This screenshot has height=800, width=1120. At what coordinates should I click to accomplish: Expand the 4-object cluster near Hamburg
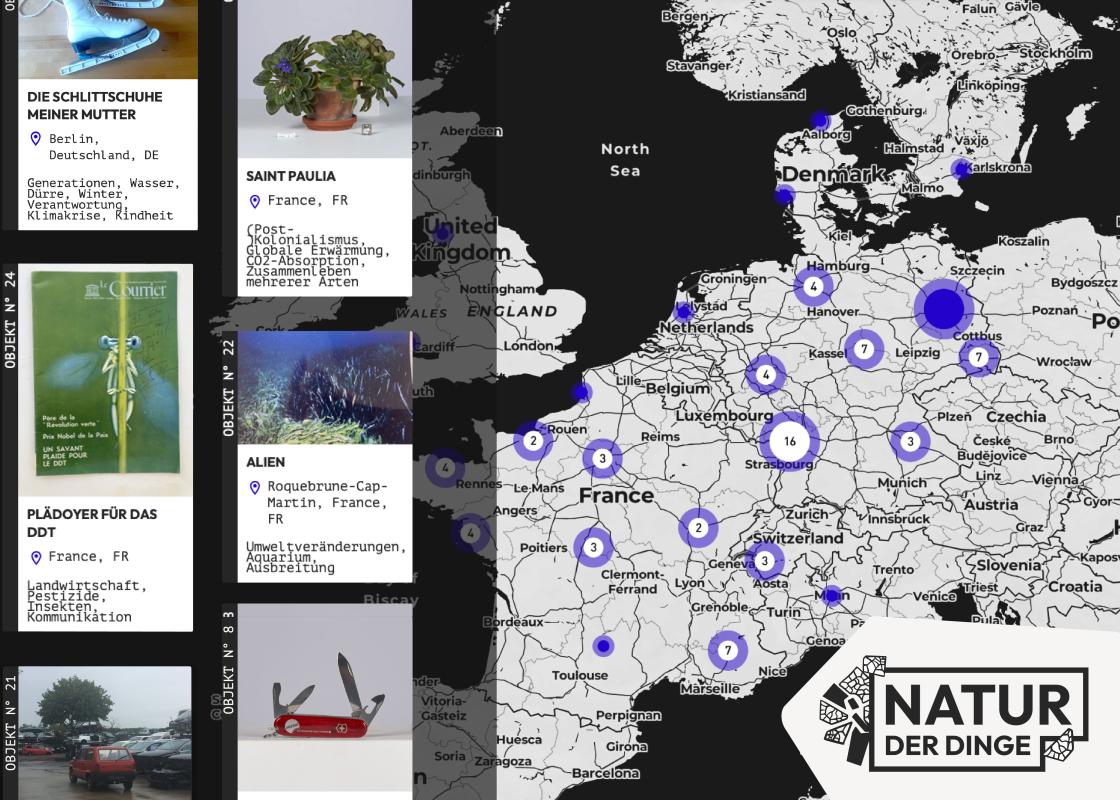click(813, 287)
